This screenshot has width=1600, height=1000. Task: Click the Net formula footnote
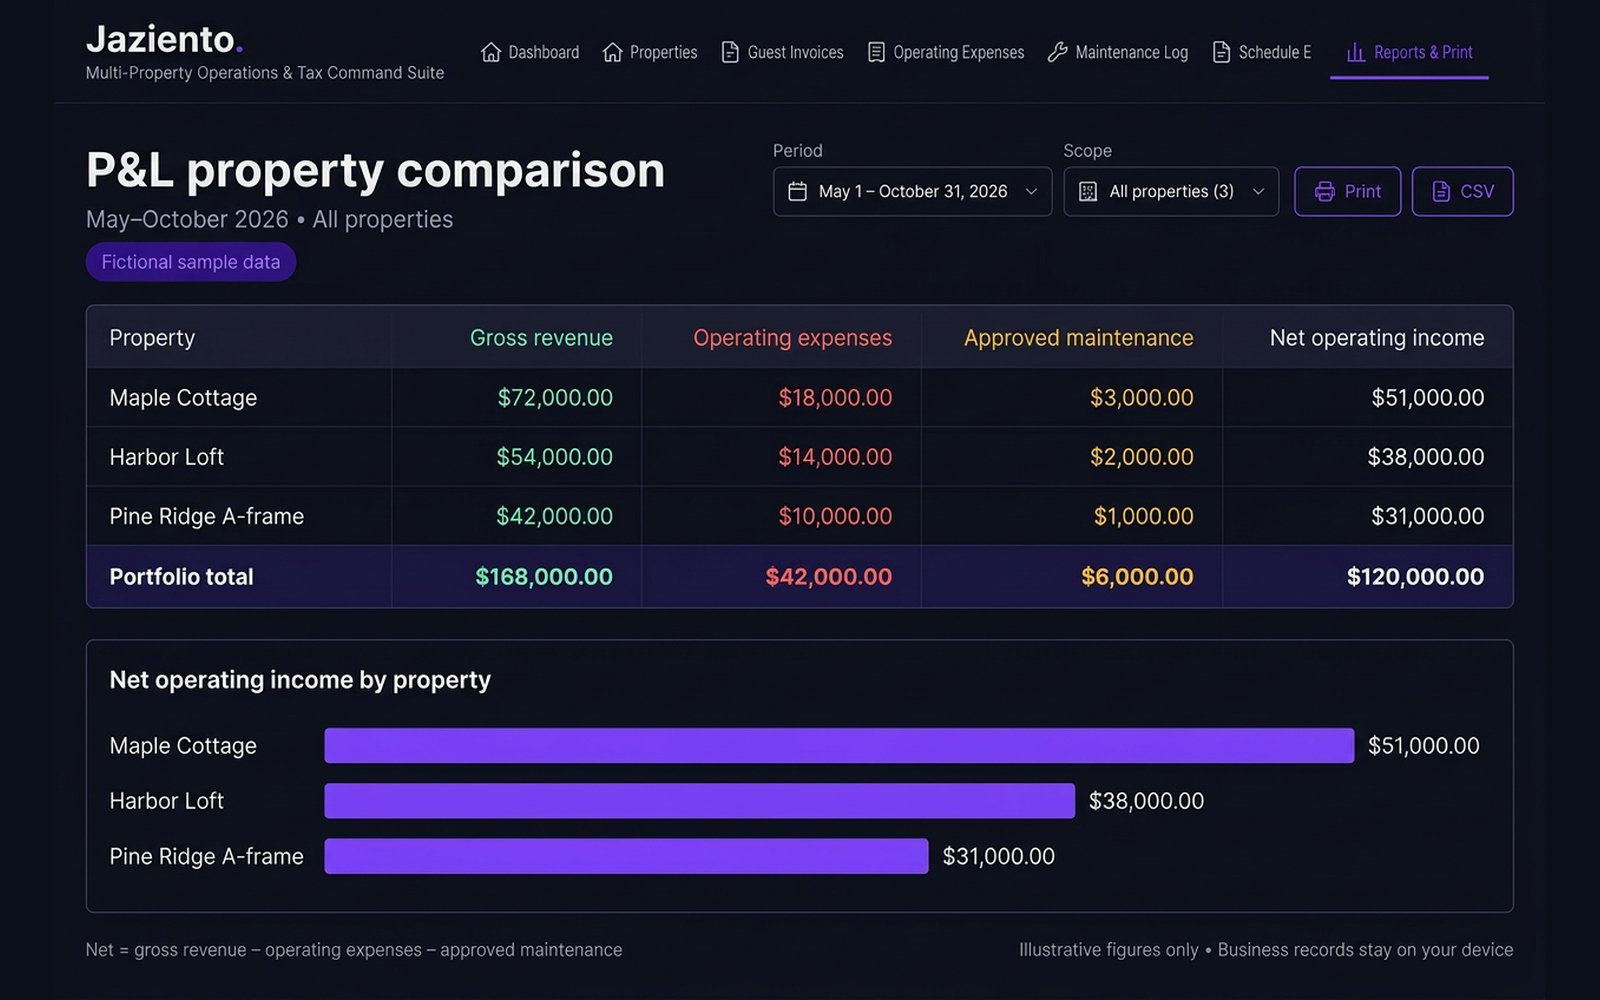pos(354,950)
